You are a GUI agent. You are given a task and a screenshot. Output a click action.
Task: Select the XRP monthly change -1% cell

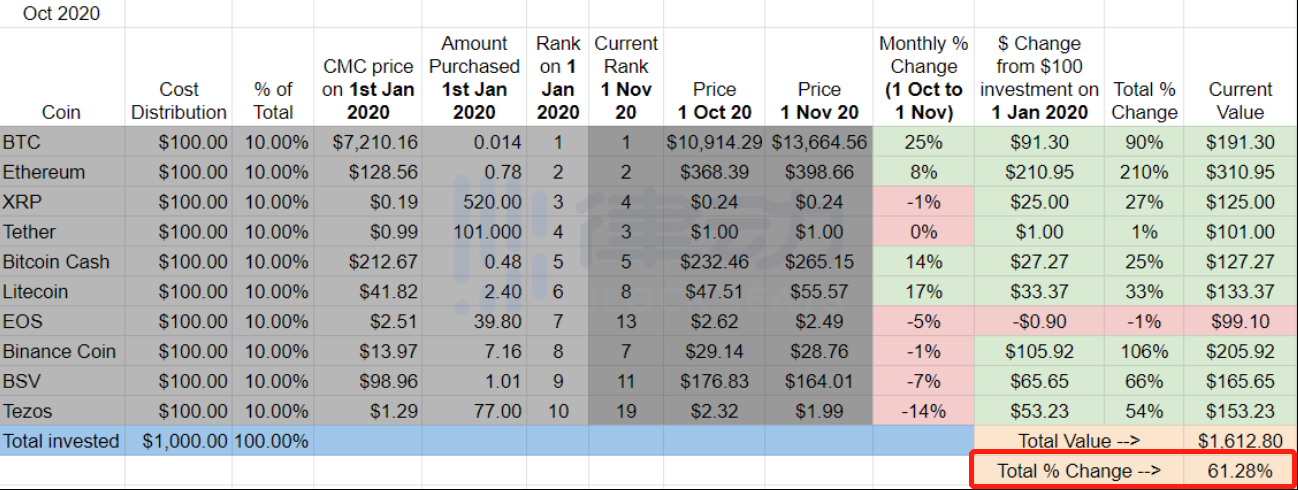(x=923, y=202)
